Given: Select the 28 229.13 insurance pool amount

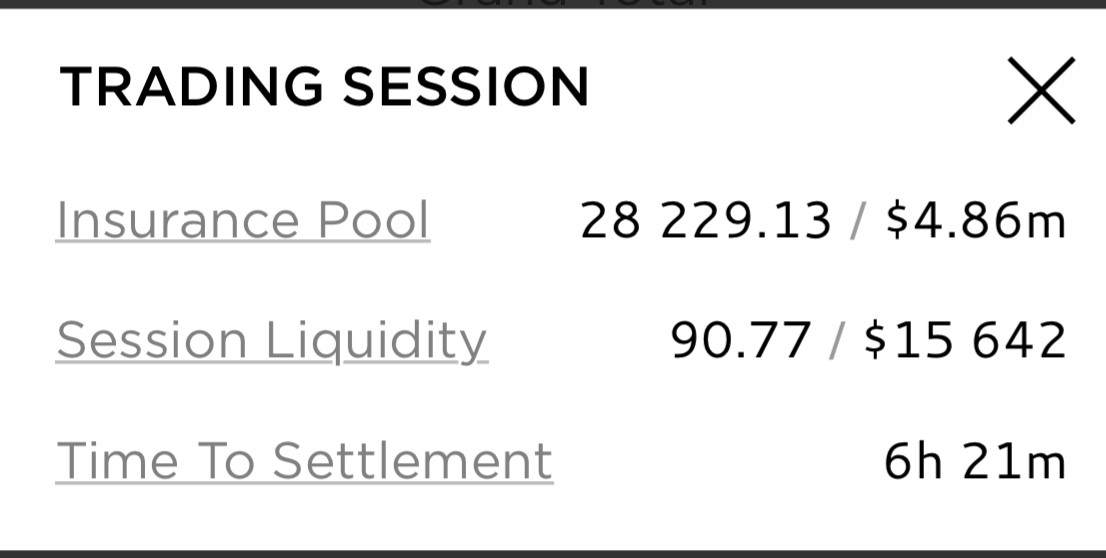Looking at the screenshot, I should click(x=706, y=220).
